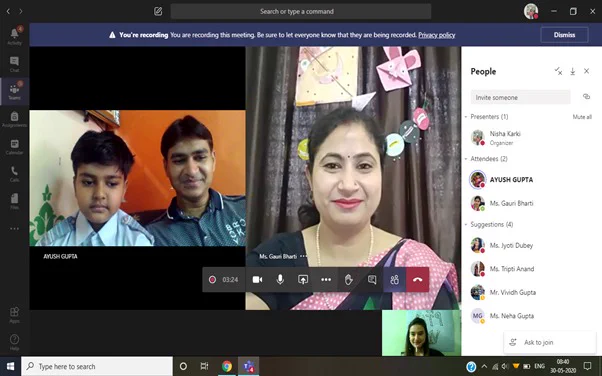The image size is (602, 376).
Task: Select Ms. Tripti Anand suggestion
Action: tap(531, 269)
